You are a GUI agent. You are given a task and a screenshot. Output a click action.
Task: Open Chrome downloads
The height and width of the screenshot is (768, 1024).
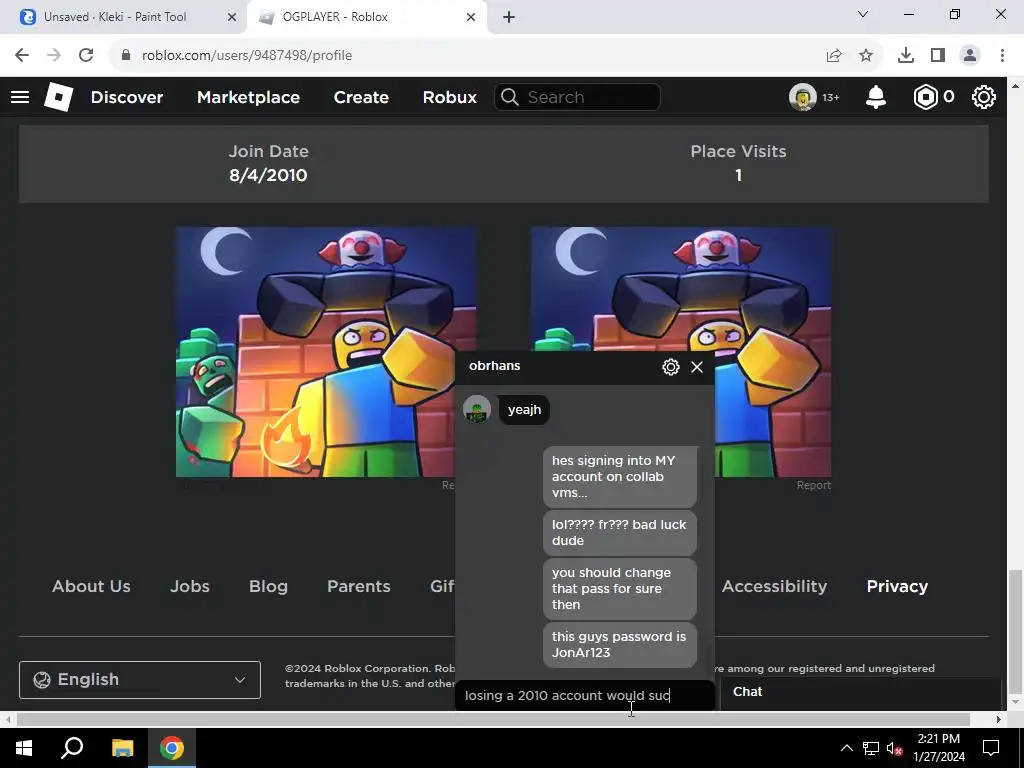(x=906, y=56)
